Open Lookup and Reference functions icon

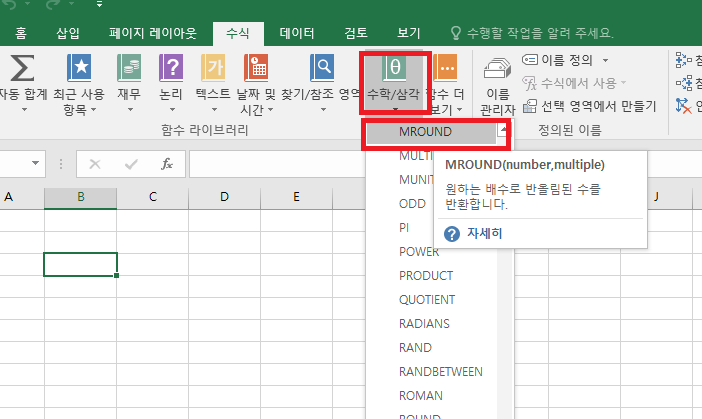point(322,68)
